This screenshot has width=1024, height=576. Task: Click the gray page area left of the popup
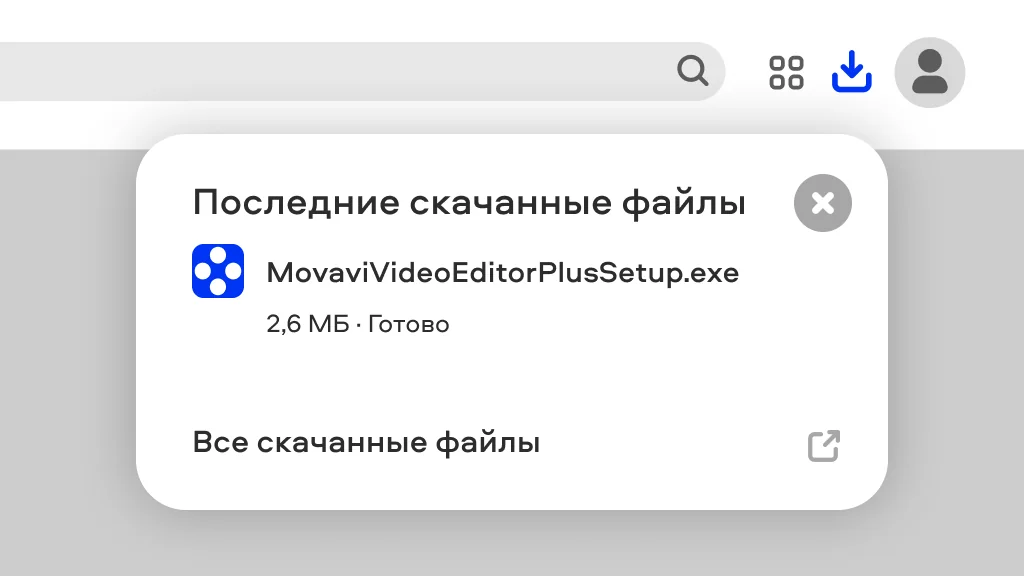(65, 327)
